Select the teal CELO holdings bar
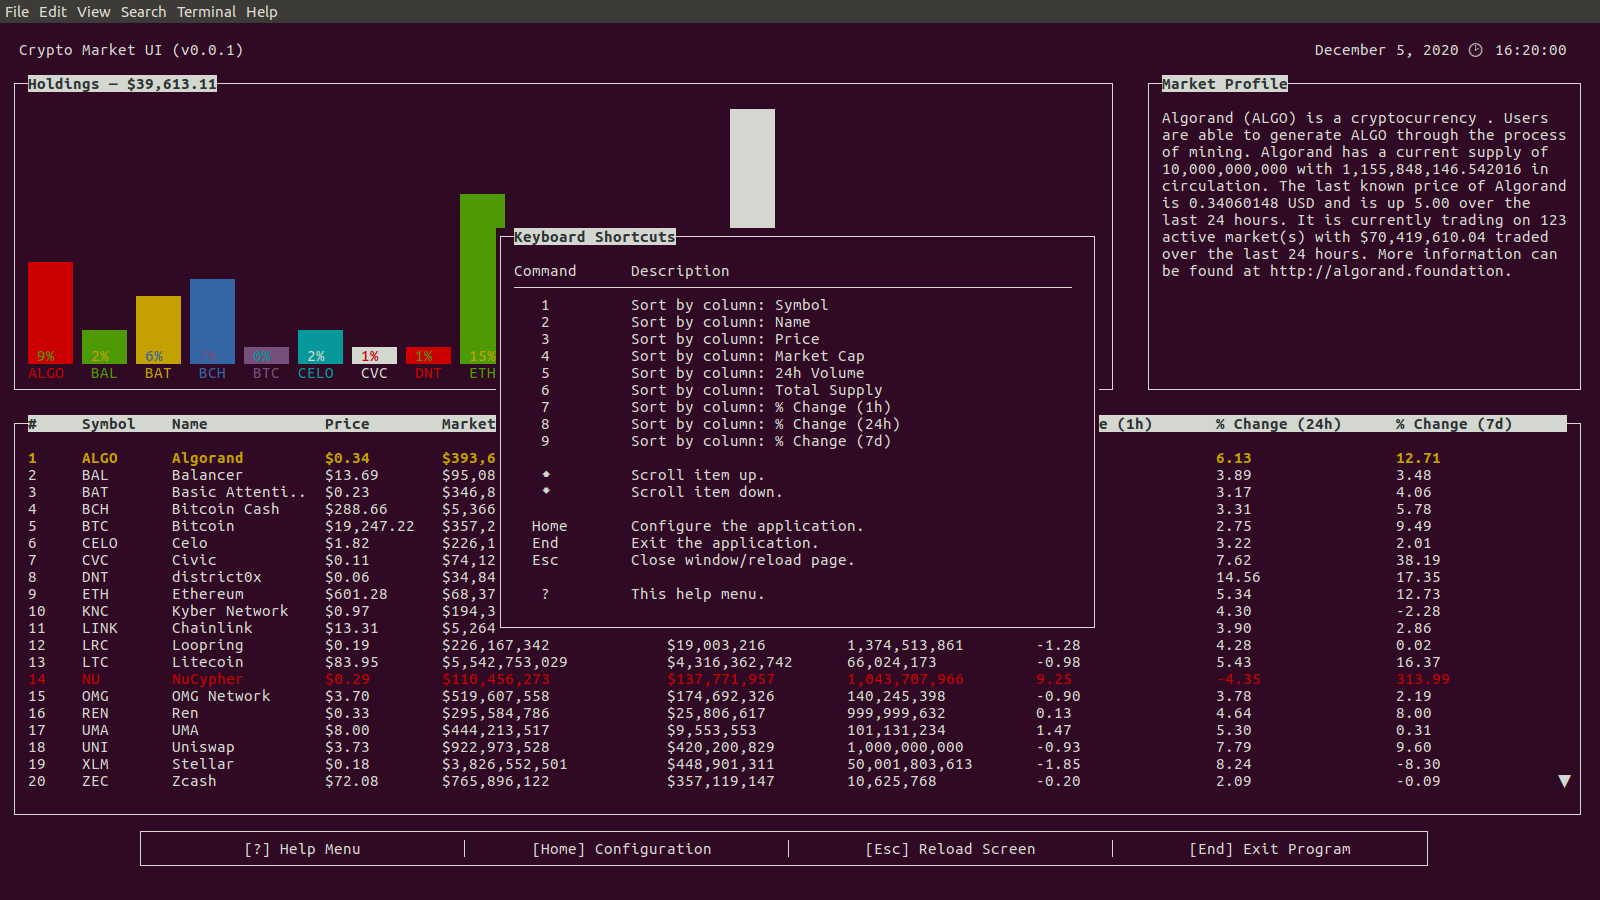Screen dimensions: 1600x900 pyautogui.click(x=320, y=347)
